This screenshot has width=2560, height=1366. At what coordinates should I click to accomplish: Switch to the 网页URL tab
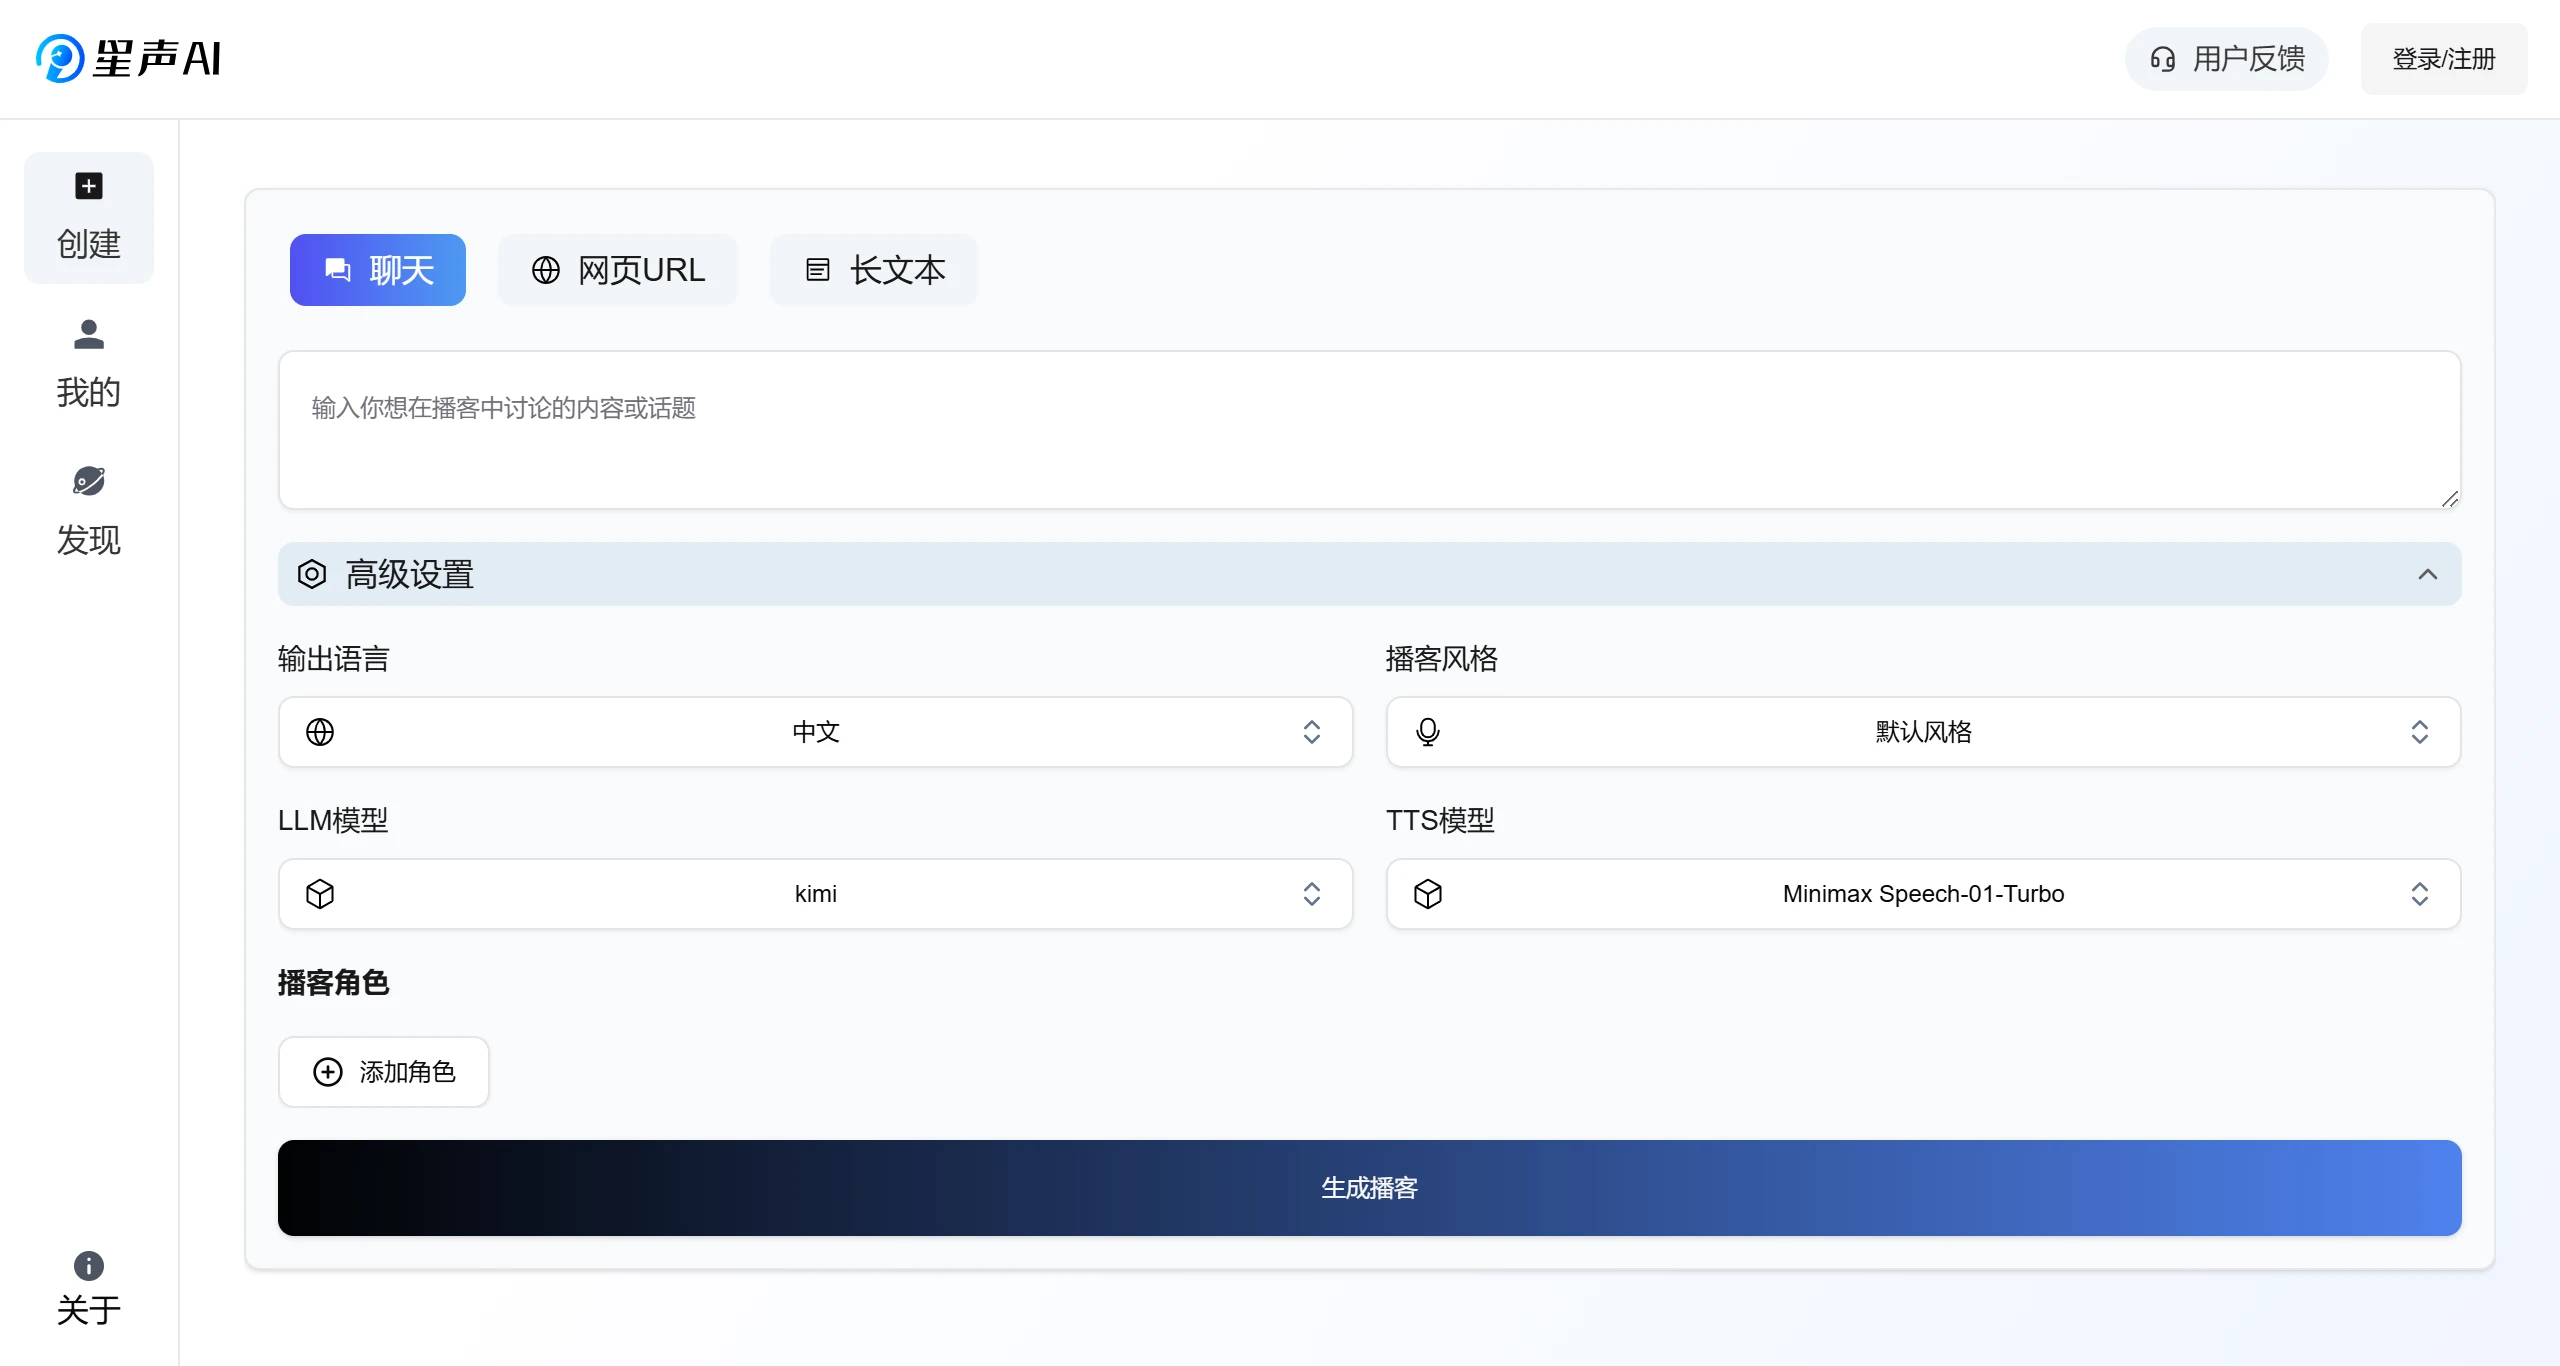618,270
